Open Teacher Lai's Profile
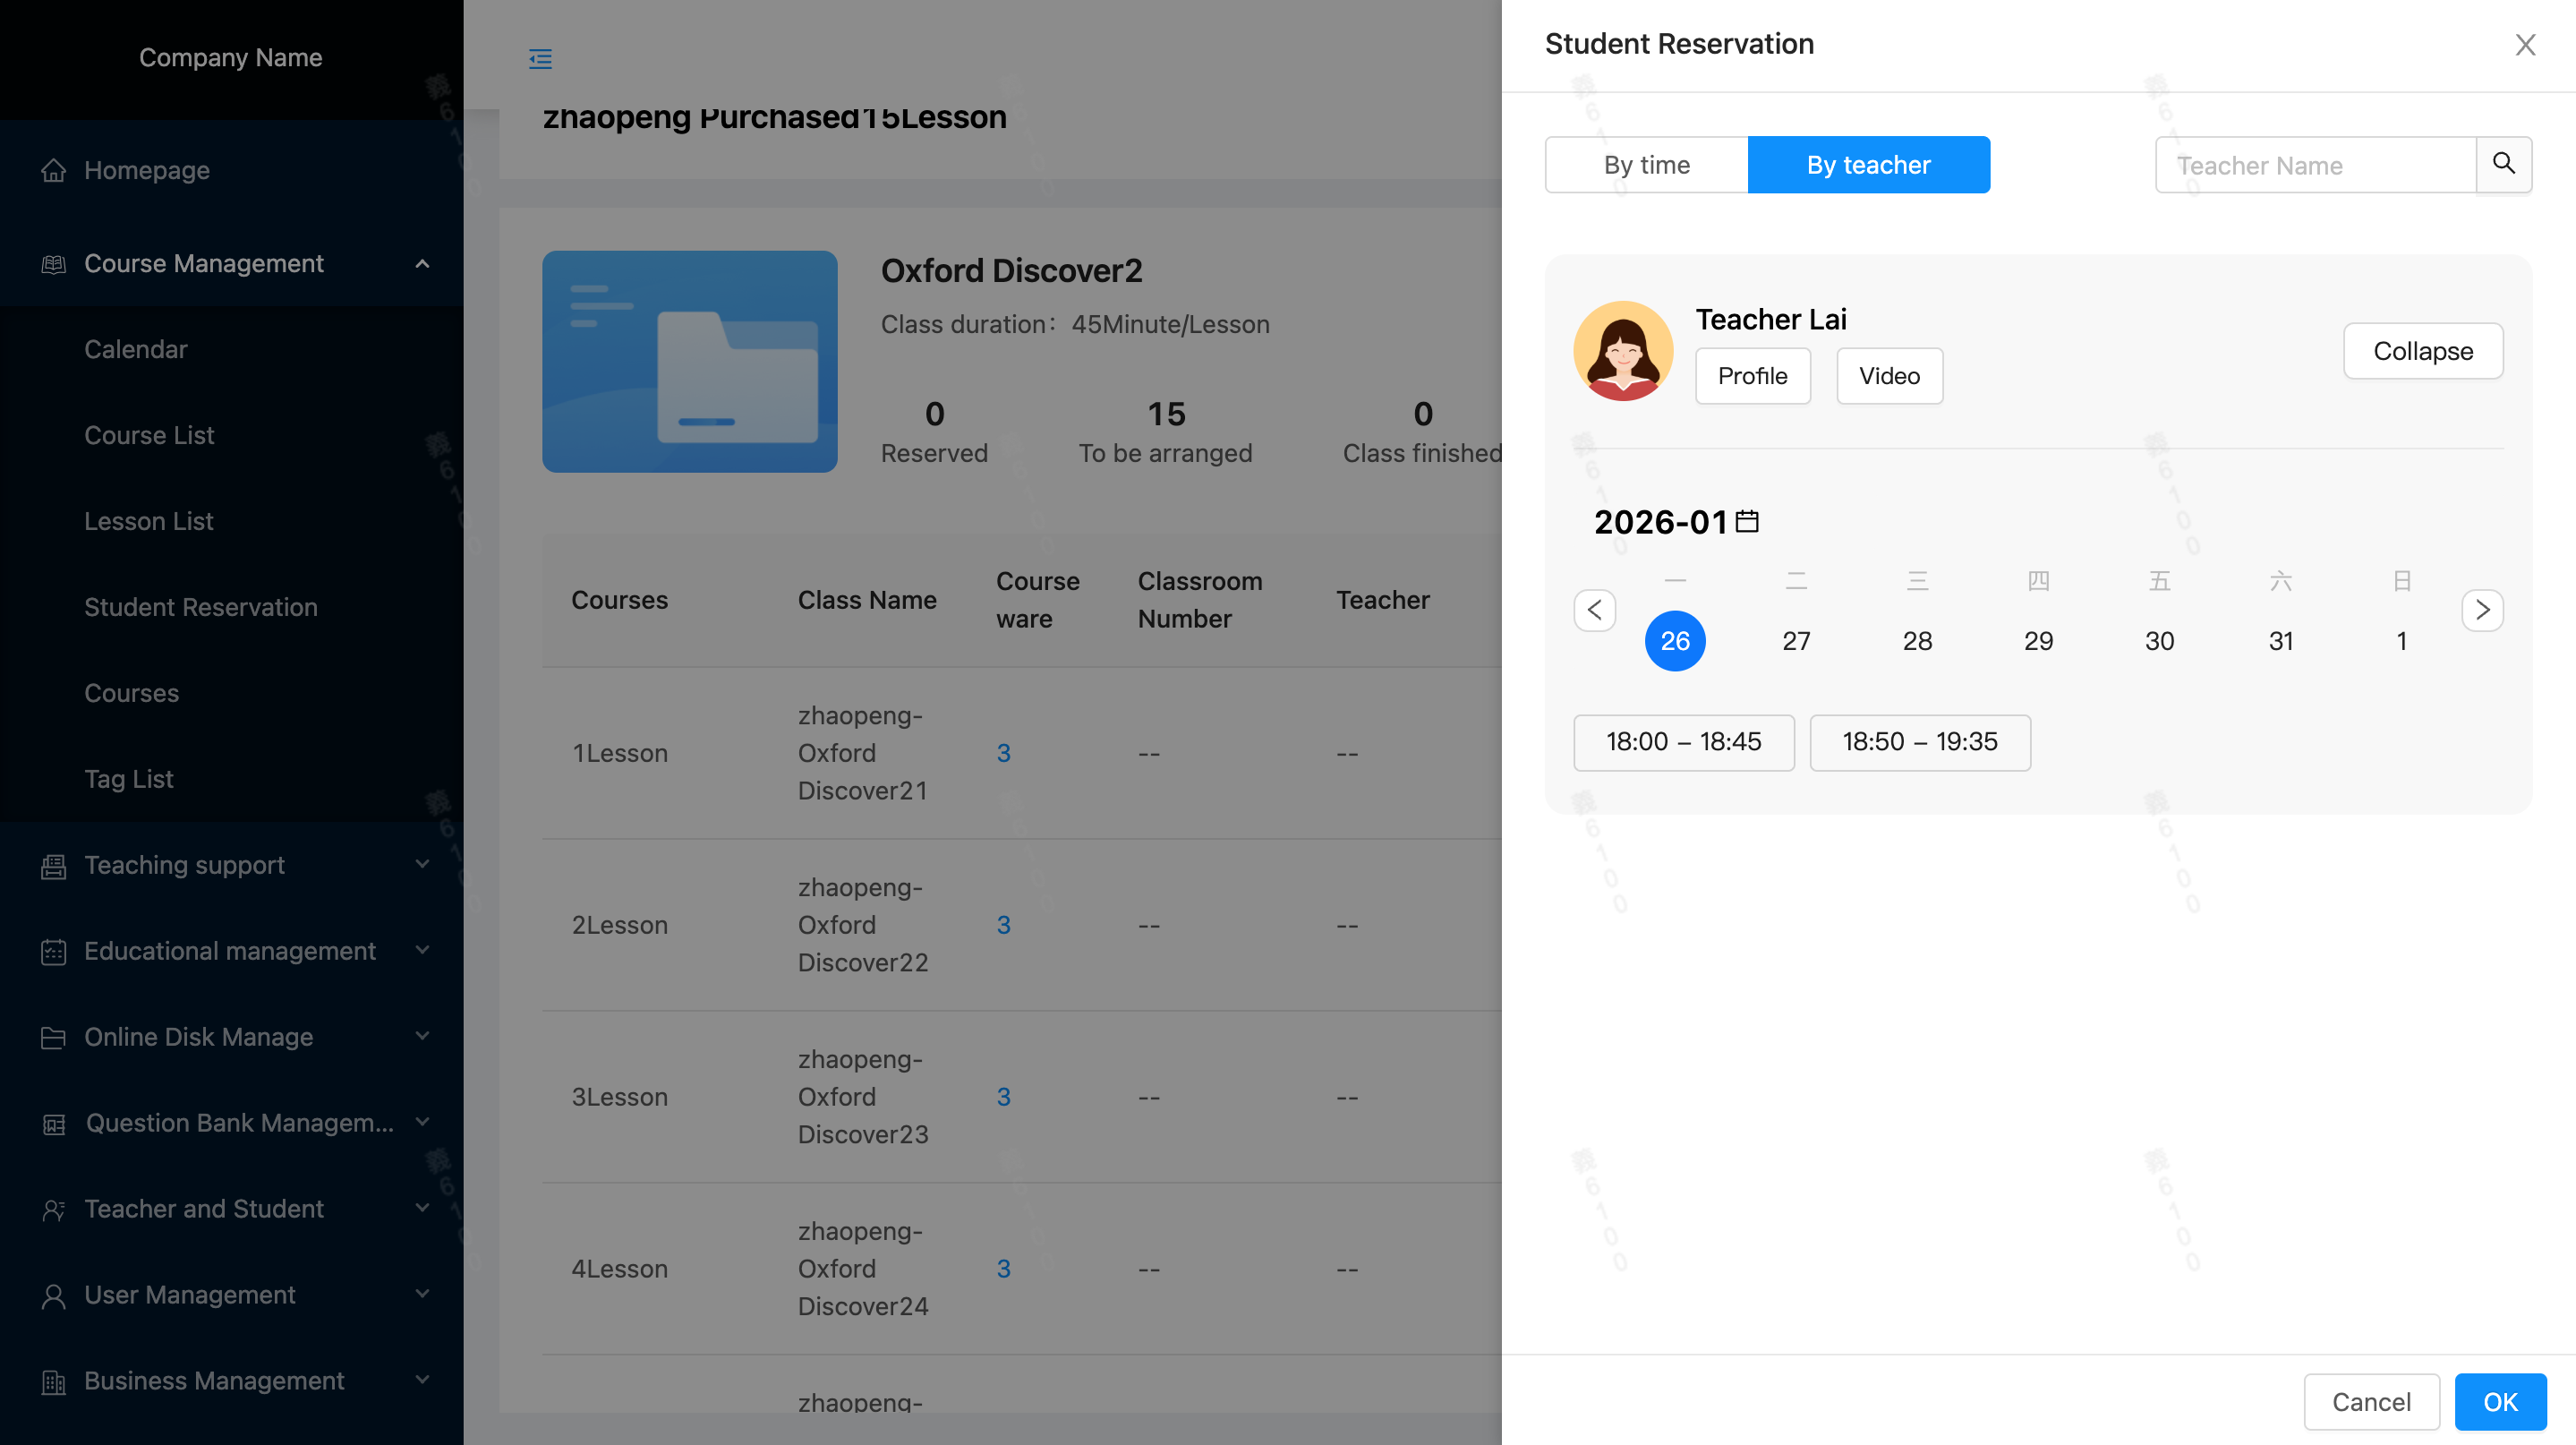The width and height of the screenshot is (2576, 1445). point(1752,376)
